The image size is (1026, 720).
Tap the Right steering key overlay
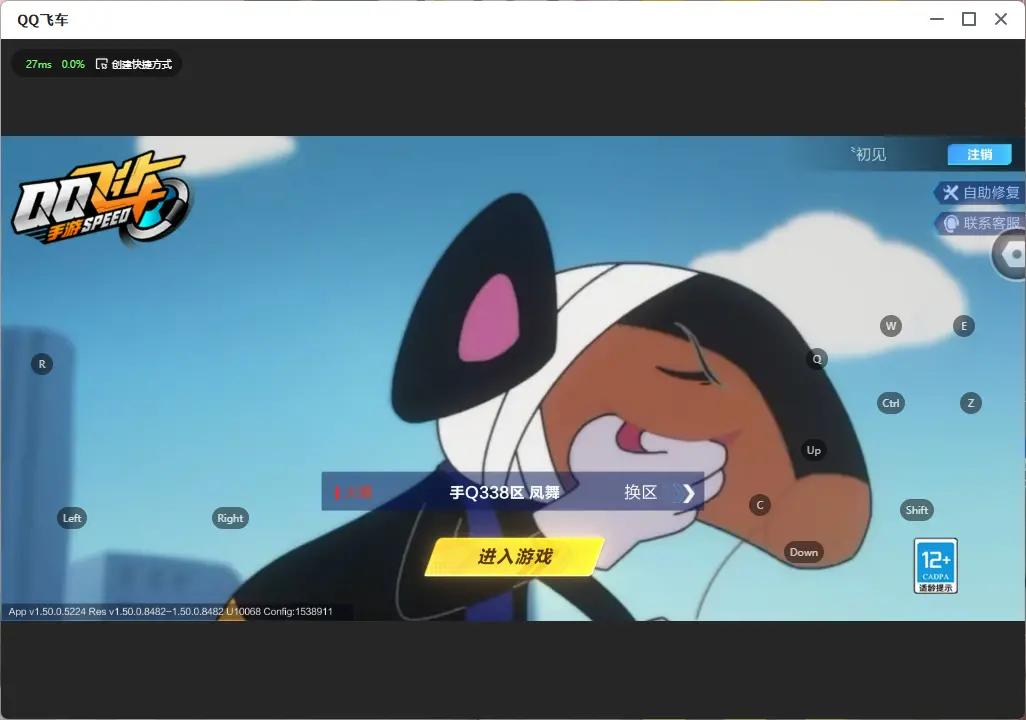coord(230,518)
